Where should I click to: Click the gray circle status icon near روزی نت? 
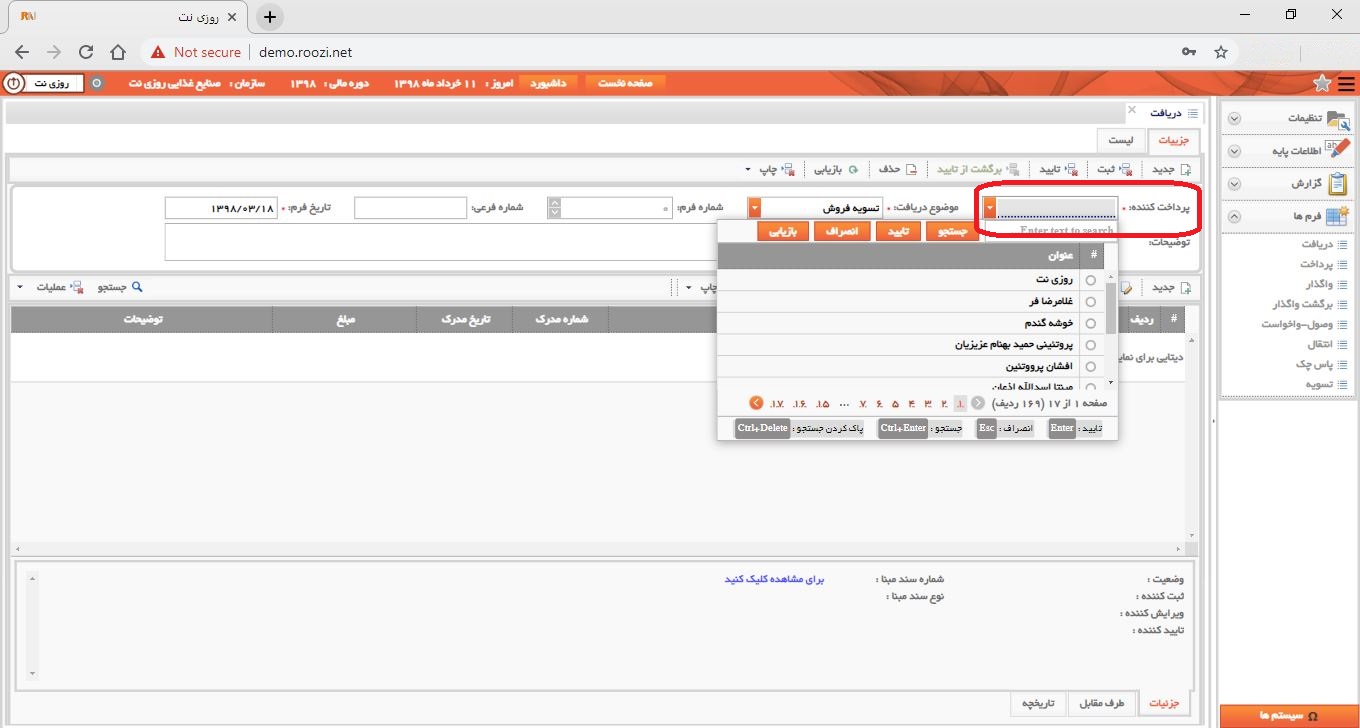point(97,83)
